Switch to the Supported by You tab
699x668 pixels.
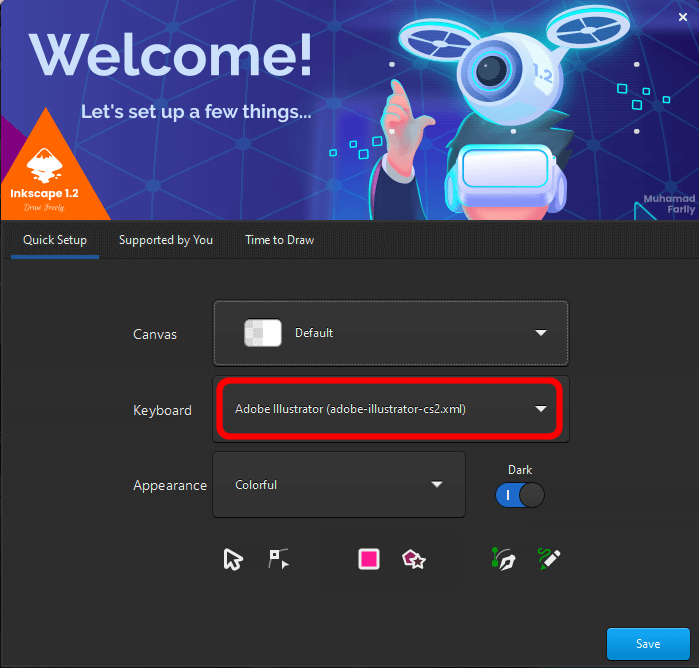pyautogui.click(x=166, y=240)
